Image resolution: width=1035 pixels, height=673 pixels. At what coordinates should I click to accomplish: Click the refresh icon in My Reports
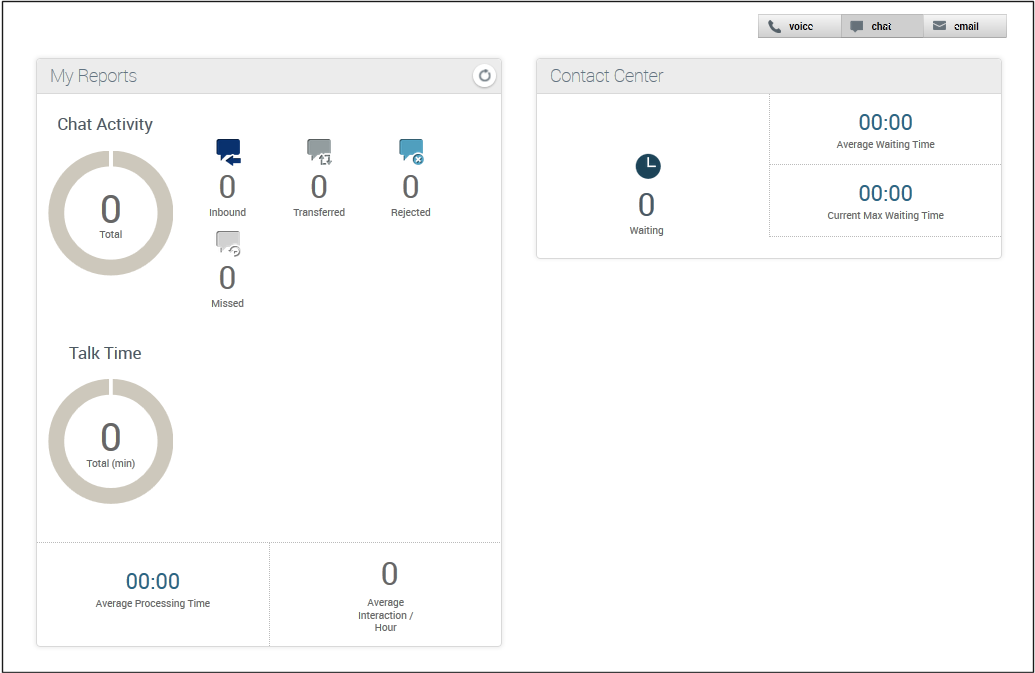484,76
